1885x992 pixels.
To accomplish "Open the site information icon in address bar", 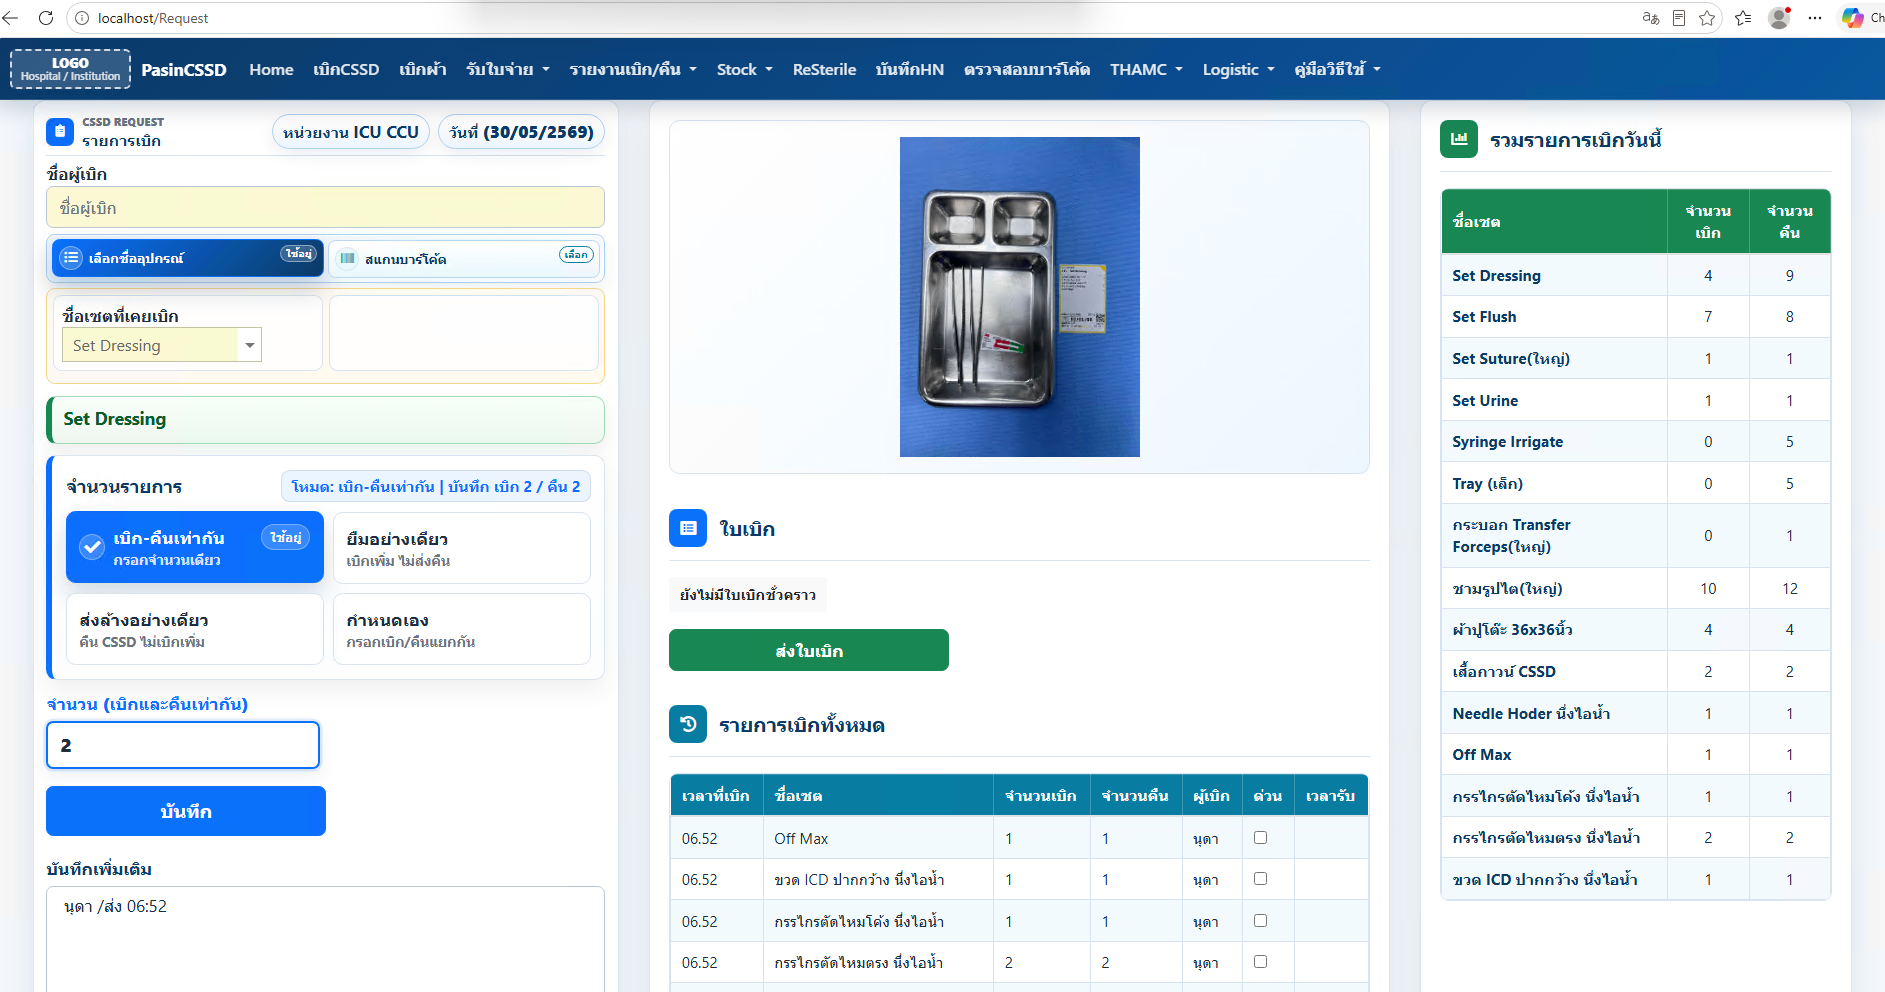I will [83, 18].
